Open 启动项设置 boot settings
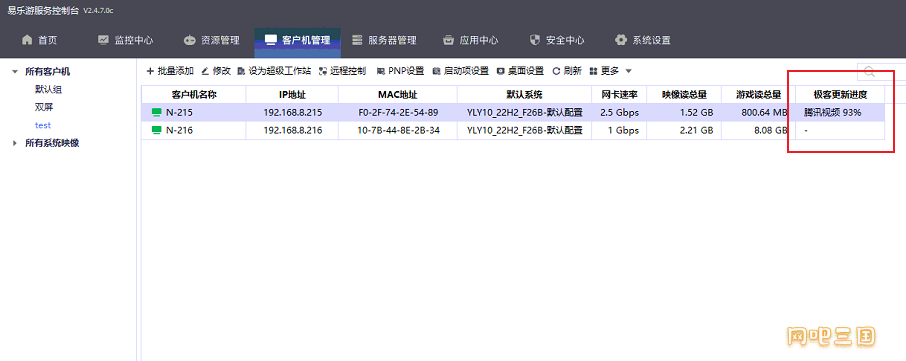This screenshot has width=906, height=361. 460,71
